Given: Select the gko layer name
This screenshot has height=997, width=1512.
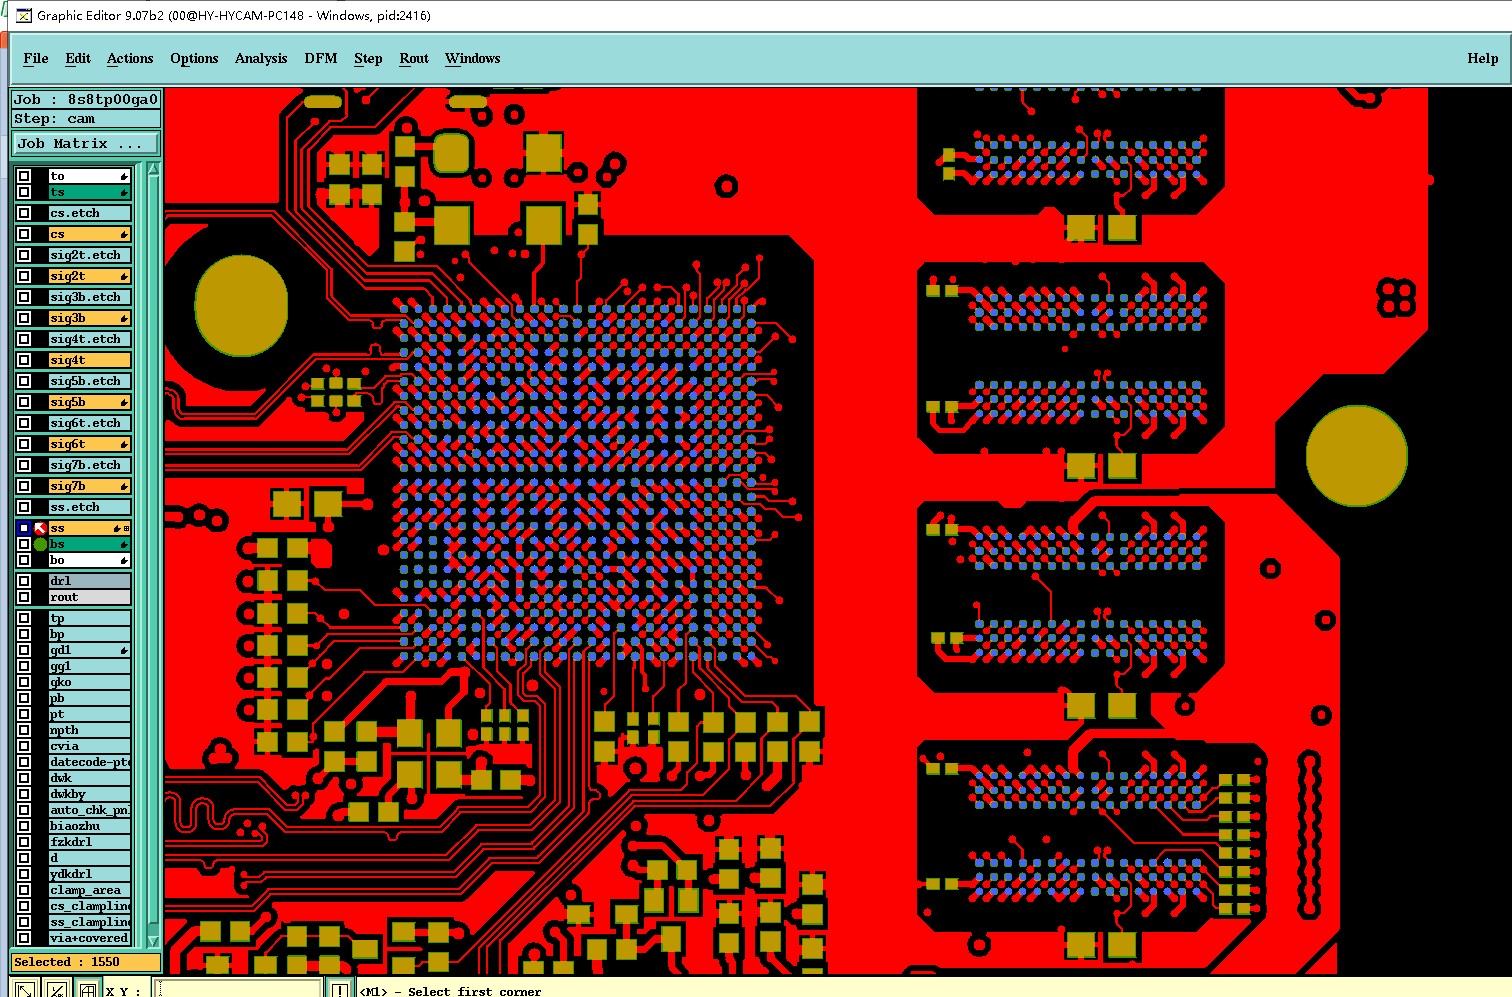Looking at the screenshot, I should coord(90,682).
